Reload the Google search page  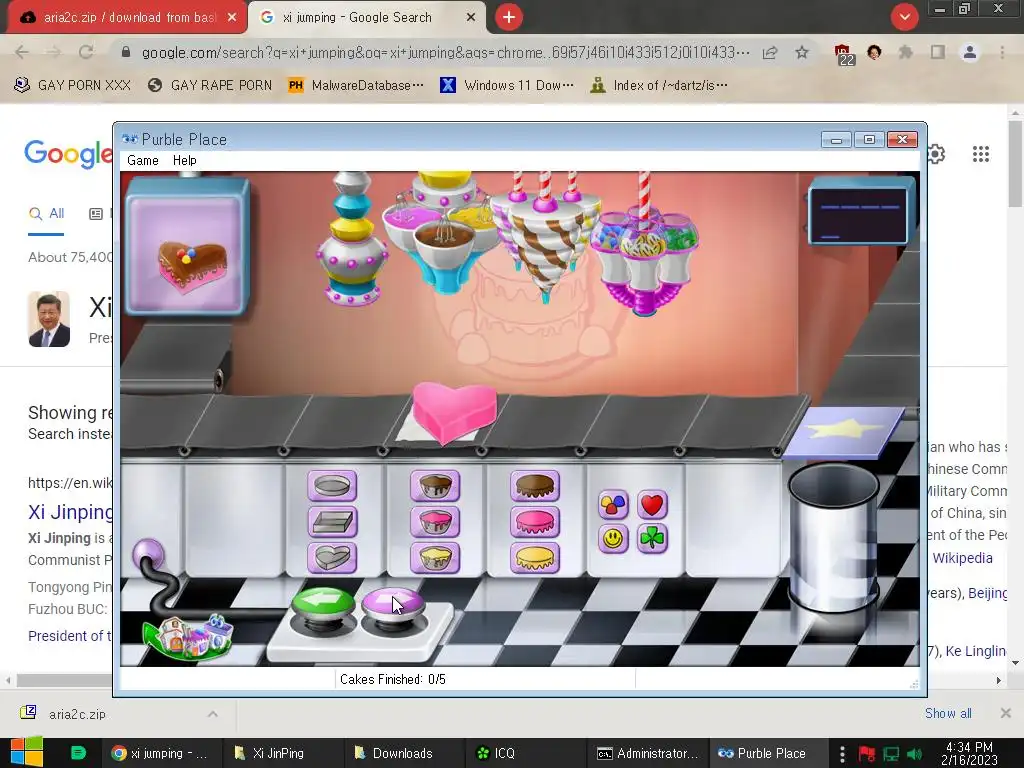pos(86,52)
